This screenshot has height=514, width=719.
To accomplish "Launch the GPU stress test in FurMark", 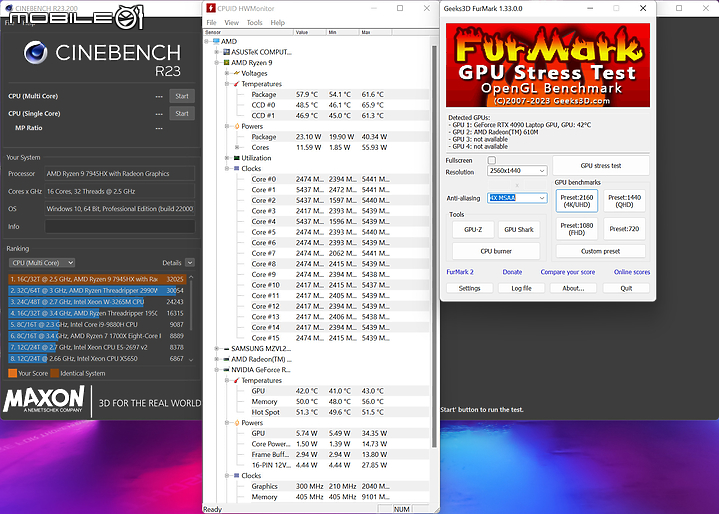I will [601, 166].
